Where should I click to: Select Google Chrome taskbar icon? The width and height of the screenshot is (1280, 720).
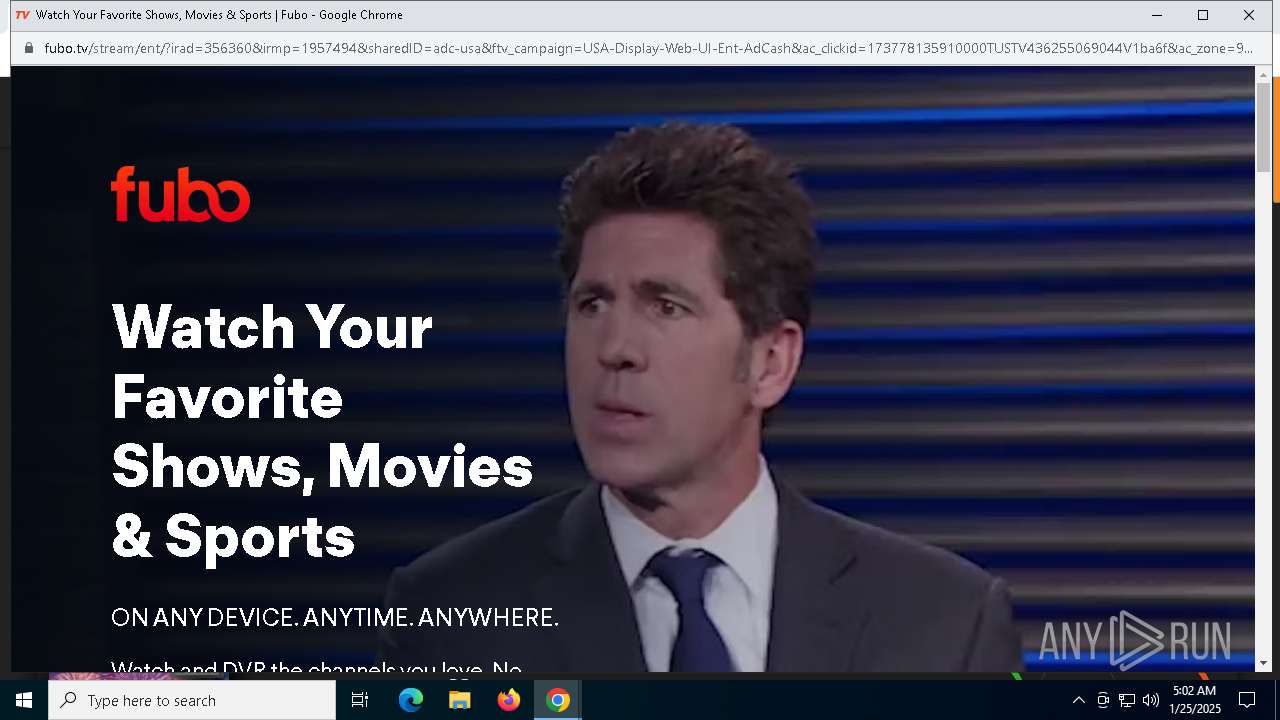[558, 700]
